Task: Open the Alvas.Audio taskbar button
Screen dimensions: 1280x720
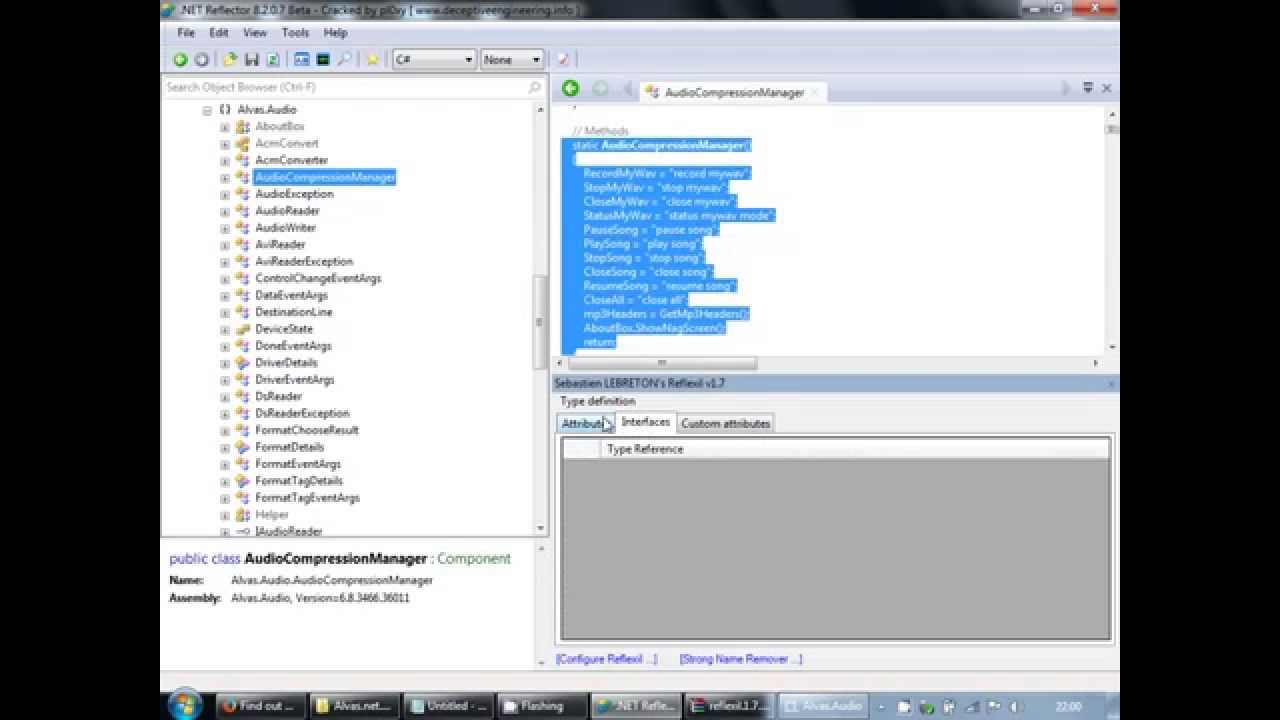Action: pyautogui.click(x=823, y=706)
